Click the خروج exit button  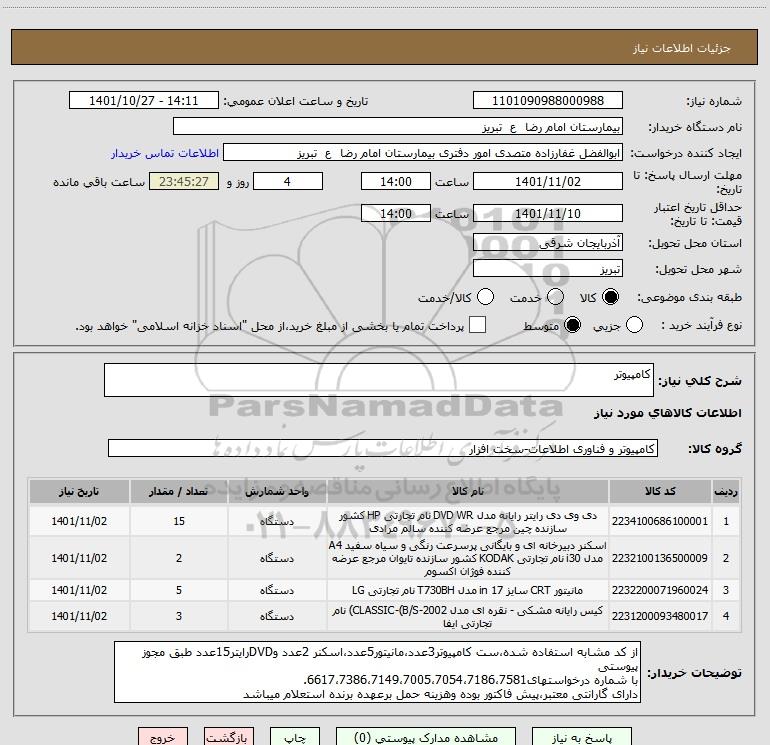point(163,738)
